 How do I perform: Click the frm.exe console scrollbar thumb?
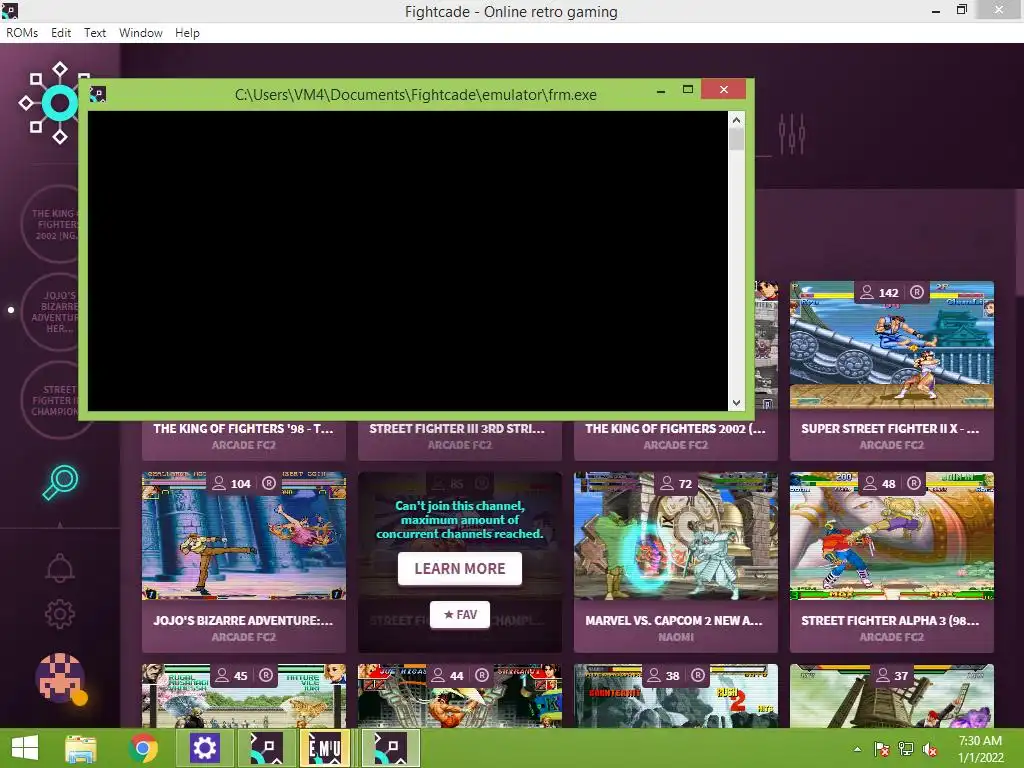click(x=736, y=140)
